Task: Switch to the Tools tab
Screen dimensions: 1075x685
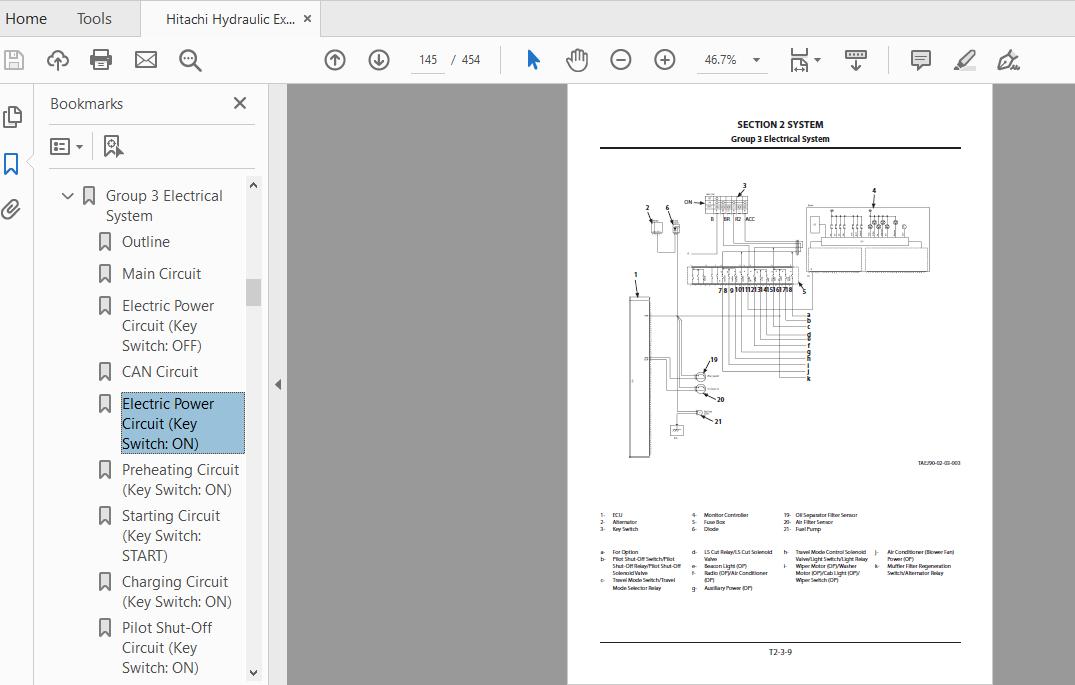Action: tap(94, 18)
